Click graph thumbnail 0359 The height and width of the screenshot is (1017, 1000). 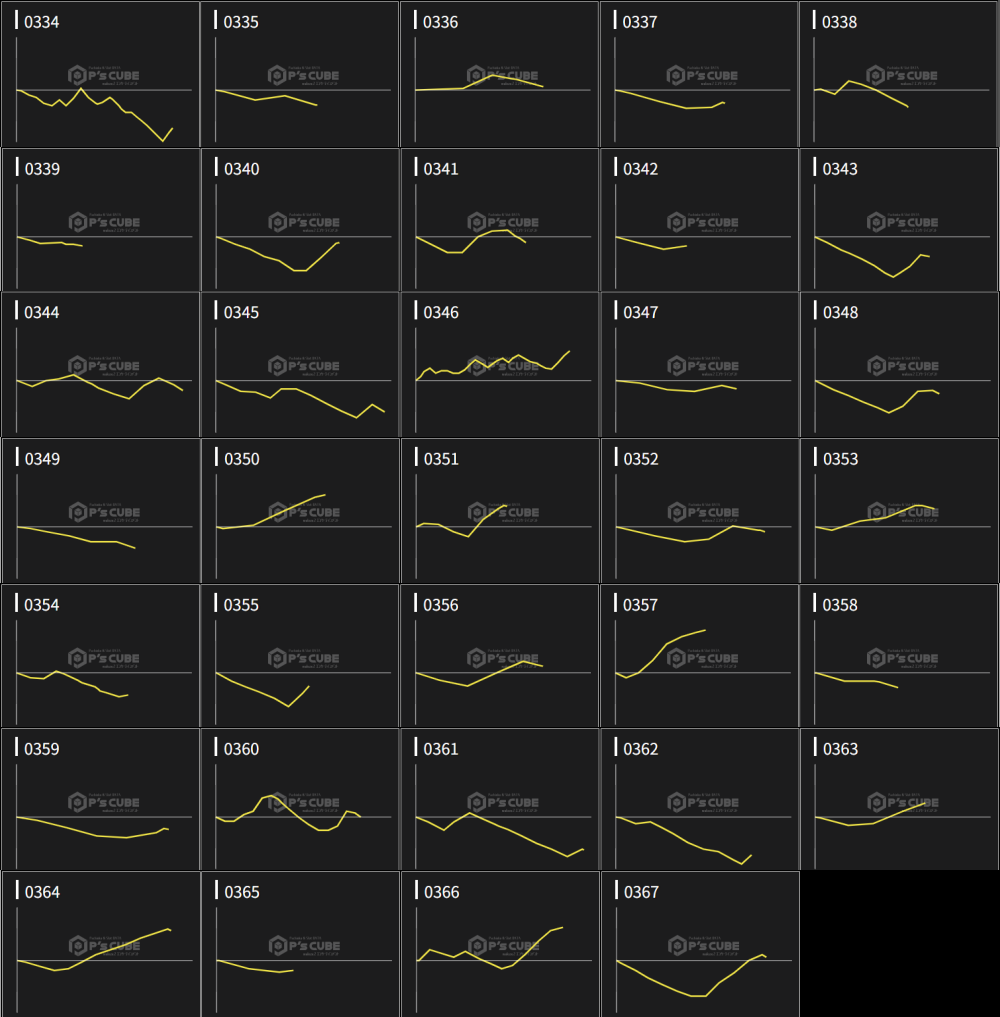(x=100, y=800)
